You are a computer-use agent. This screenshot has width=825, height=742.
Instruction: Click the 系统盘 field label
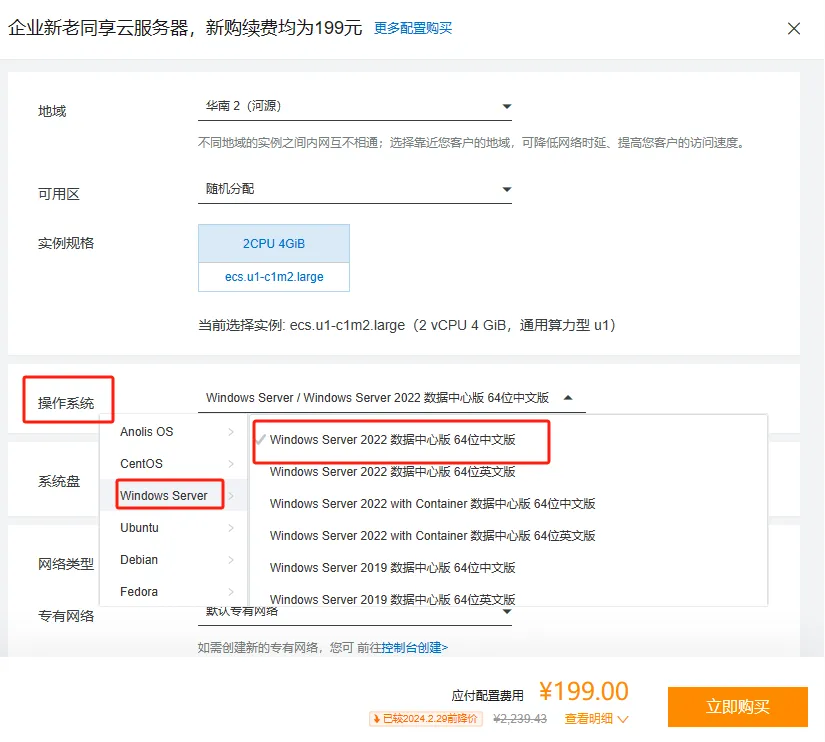click(x=59, y=482)
